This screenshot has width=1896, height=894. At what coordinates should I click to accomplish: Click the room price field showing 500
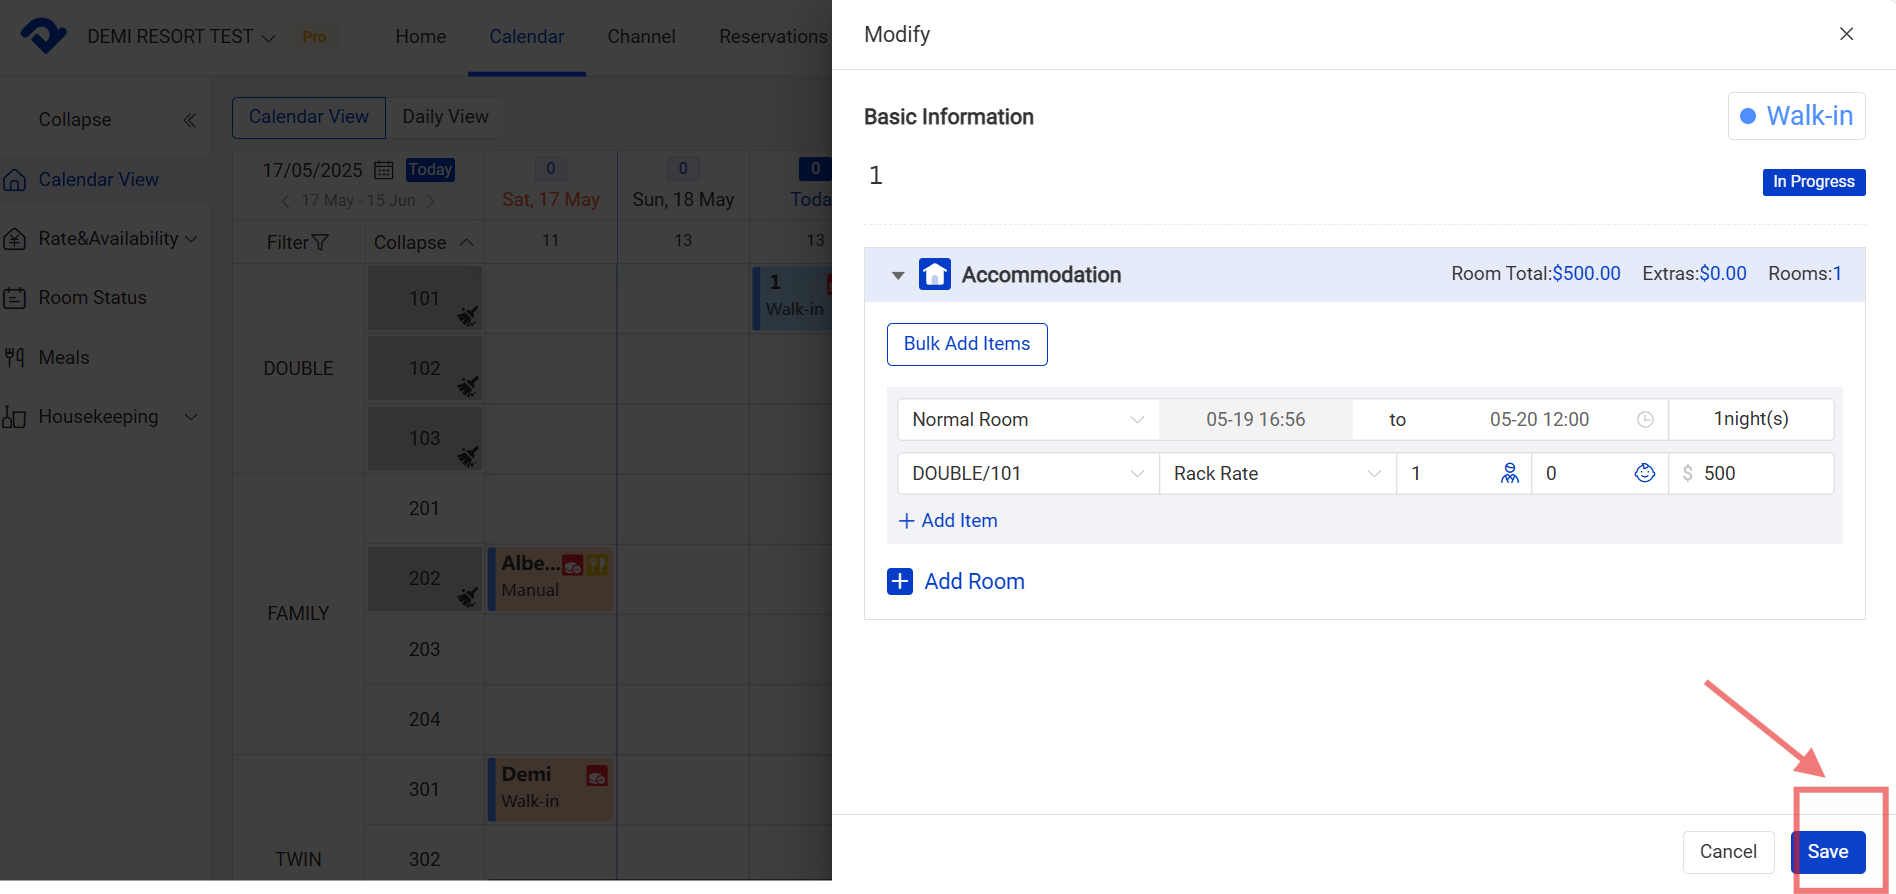pyautogui.click(x=1760, y=473)
